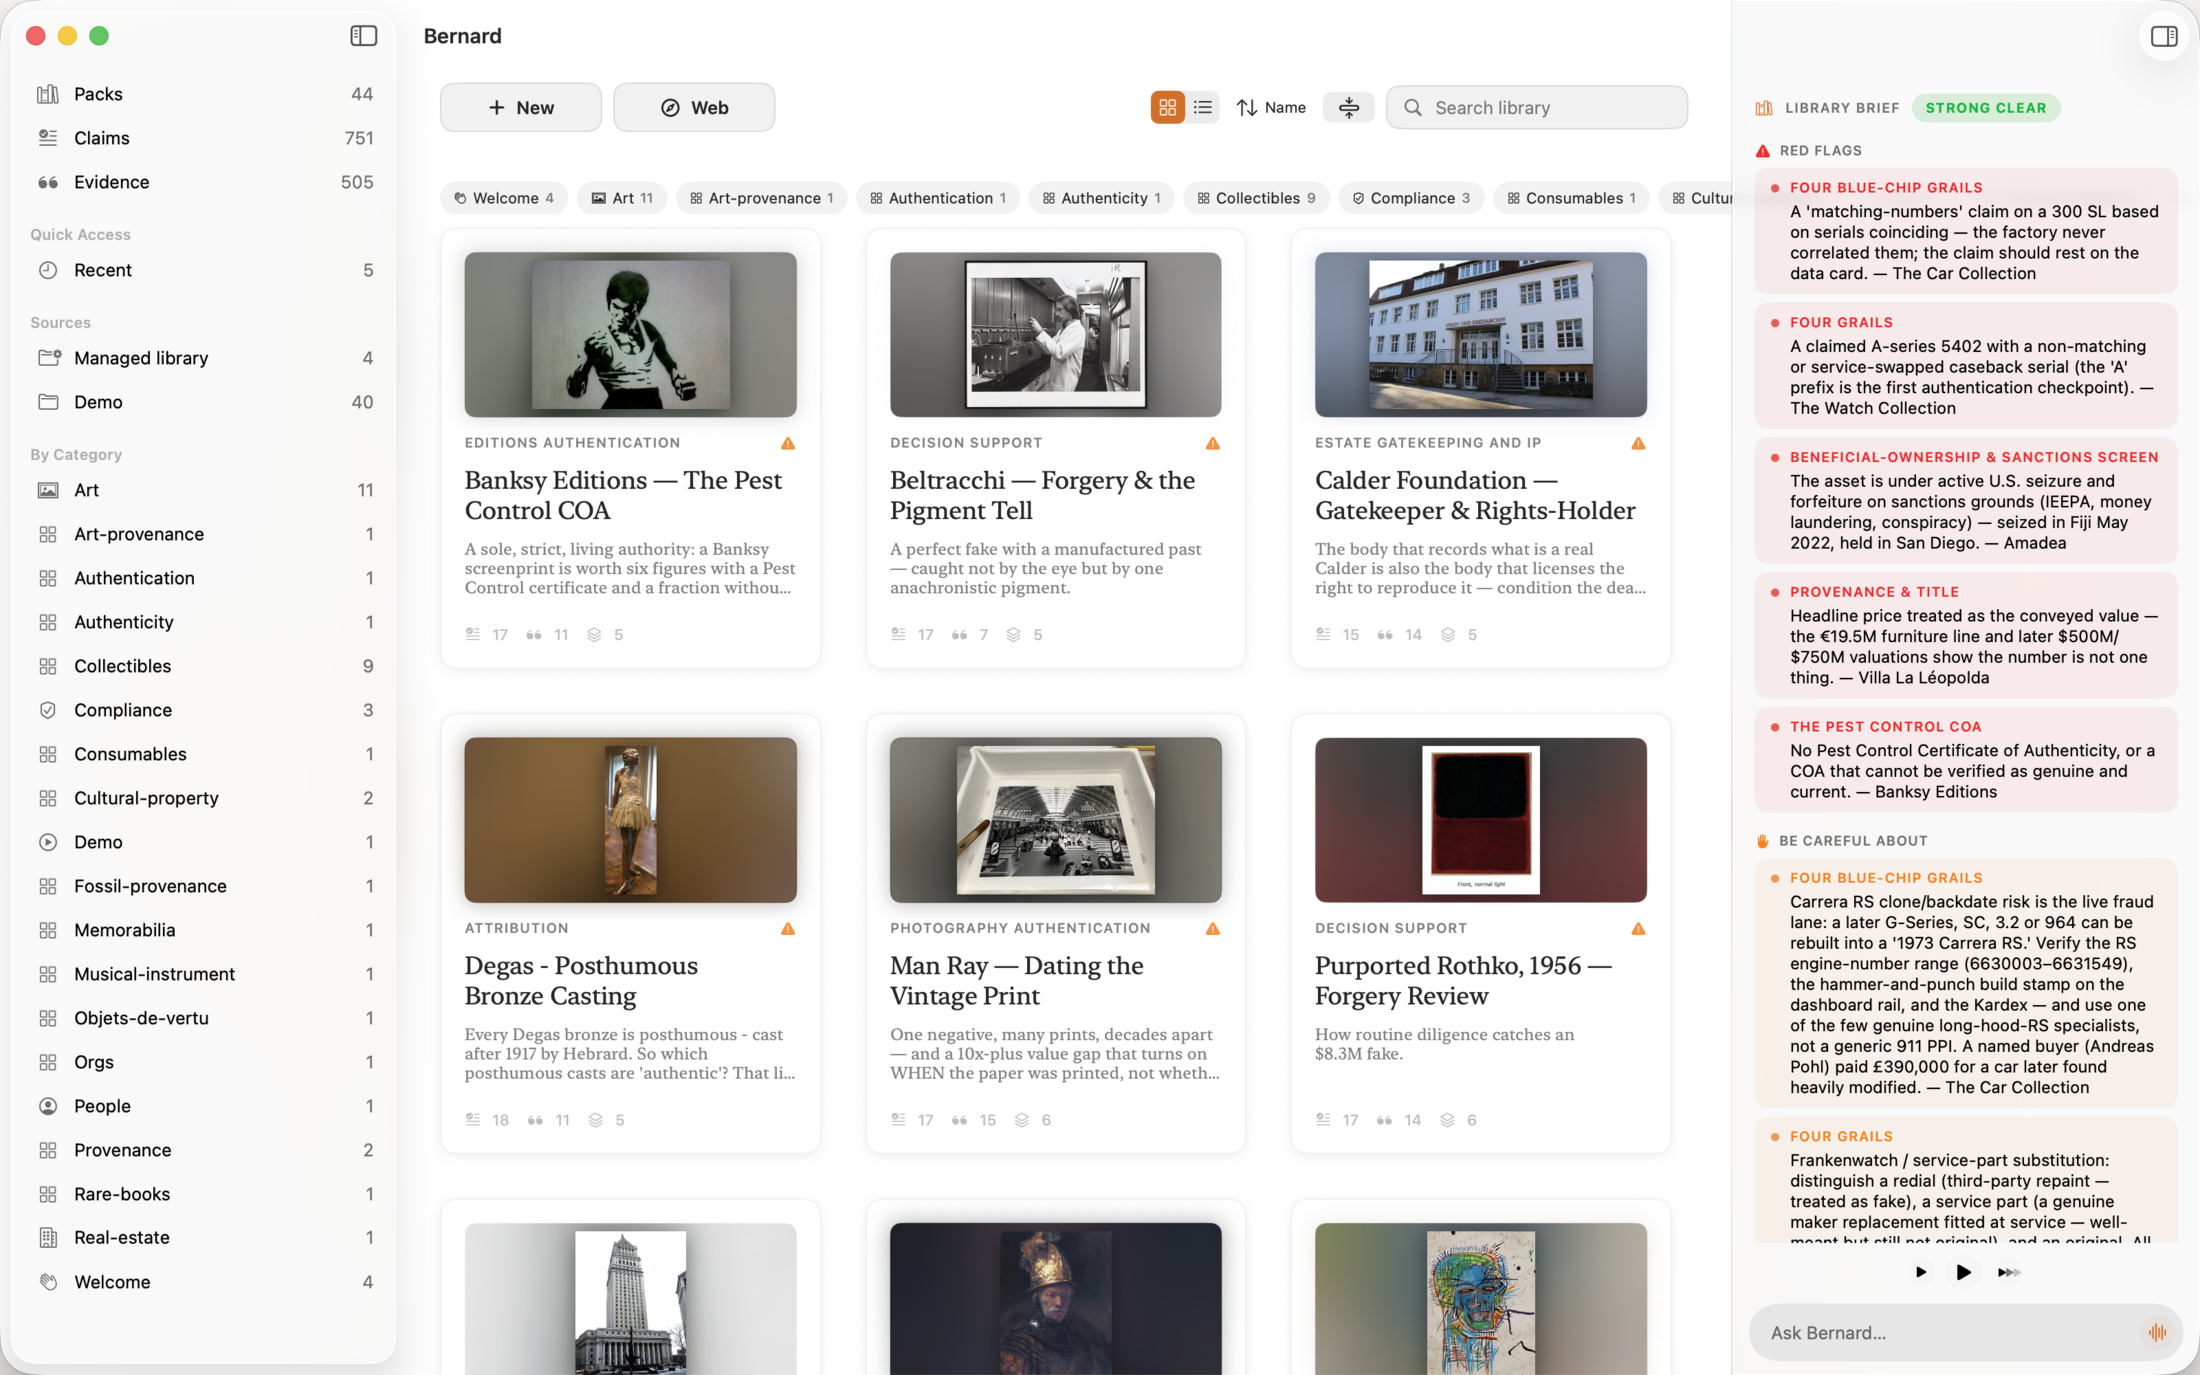Screen dimensions: 2200x1375
Task: Click the Library Brief icon
Action: click(1764, 108)
